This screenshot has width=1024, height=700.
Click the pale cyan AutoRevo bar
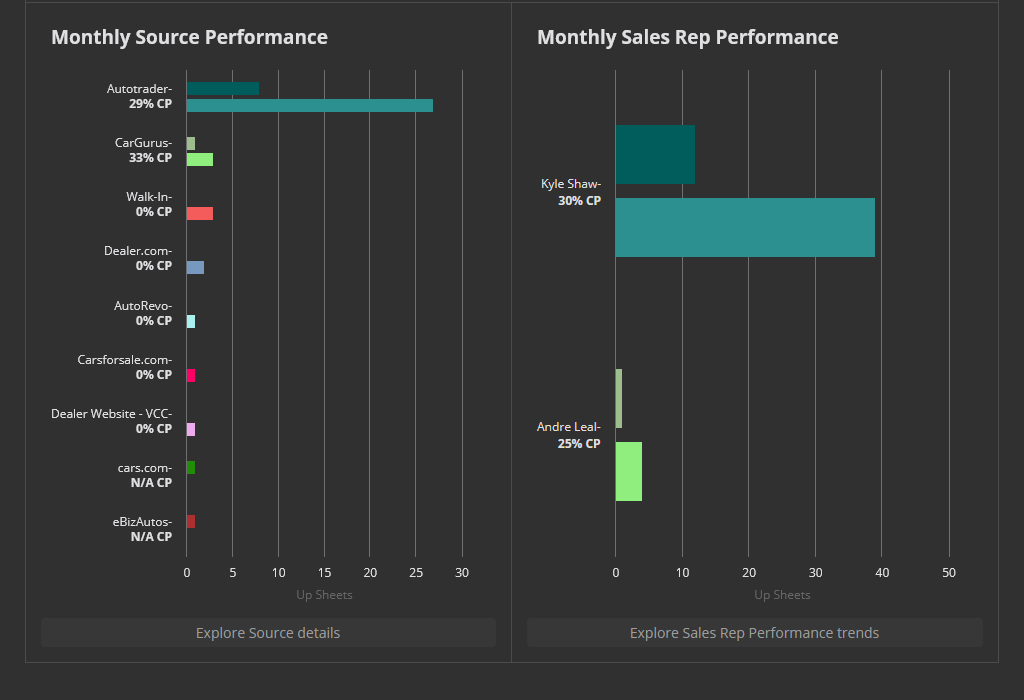pos(191,321)
